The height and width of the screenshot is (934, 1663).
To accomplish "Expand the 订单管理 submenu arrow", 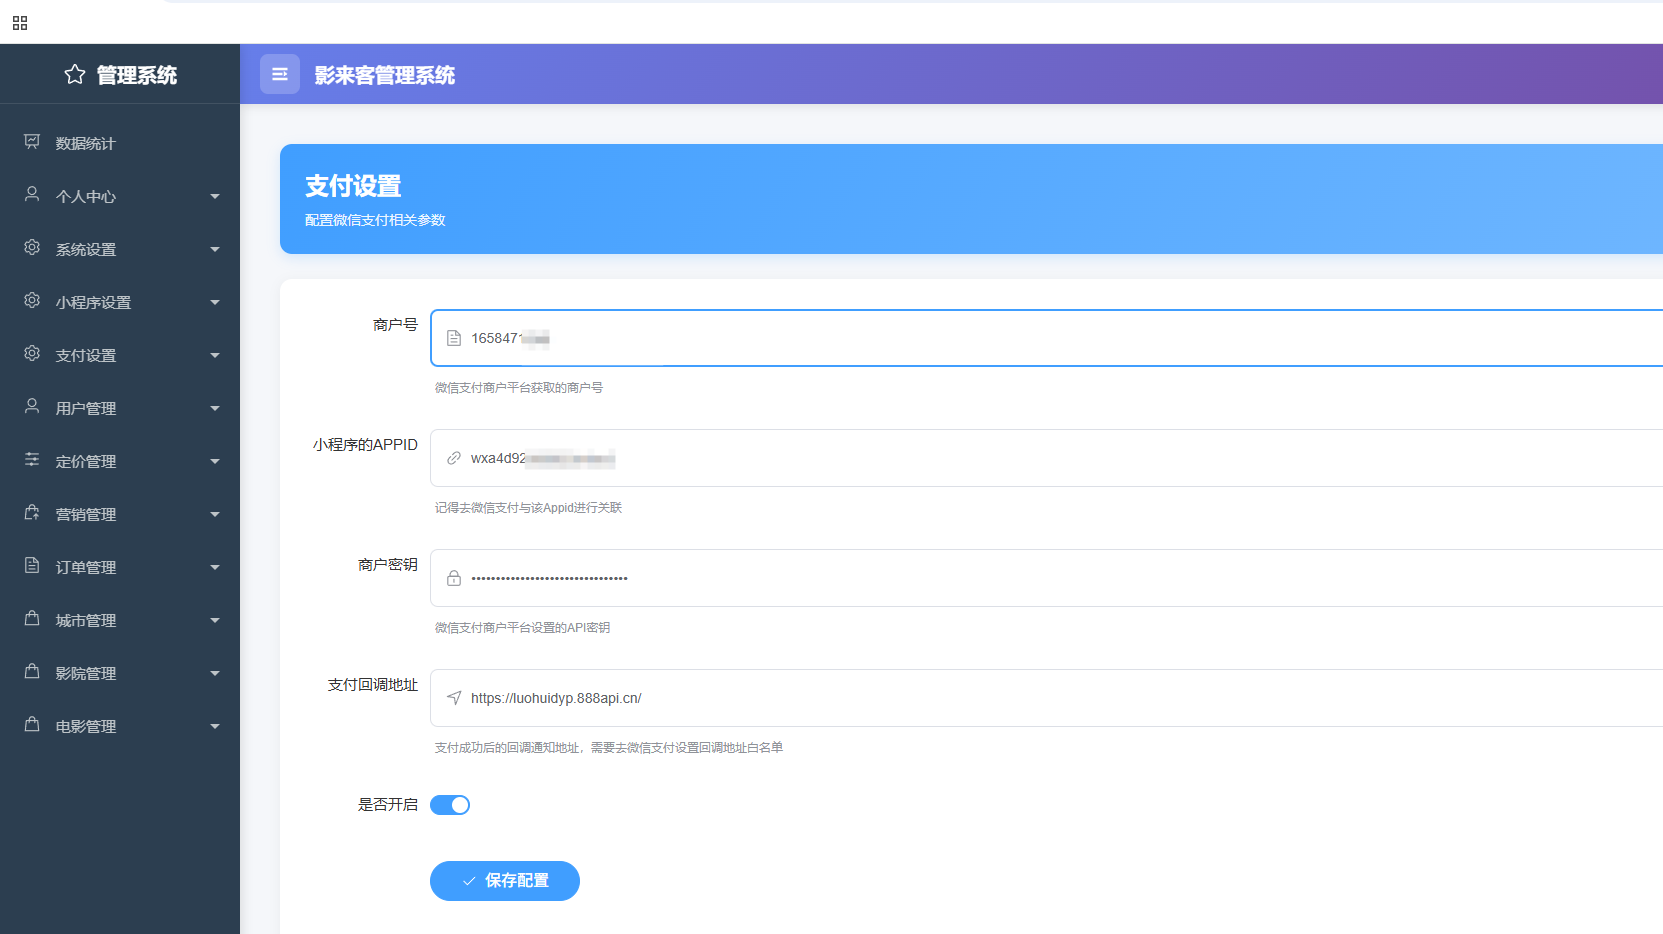I will click(215, 568).
